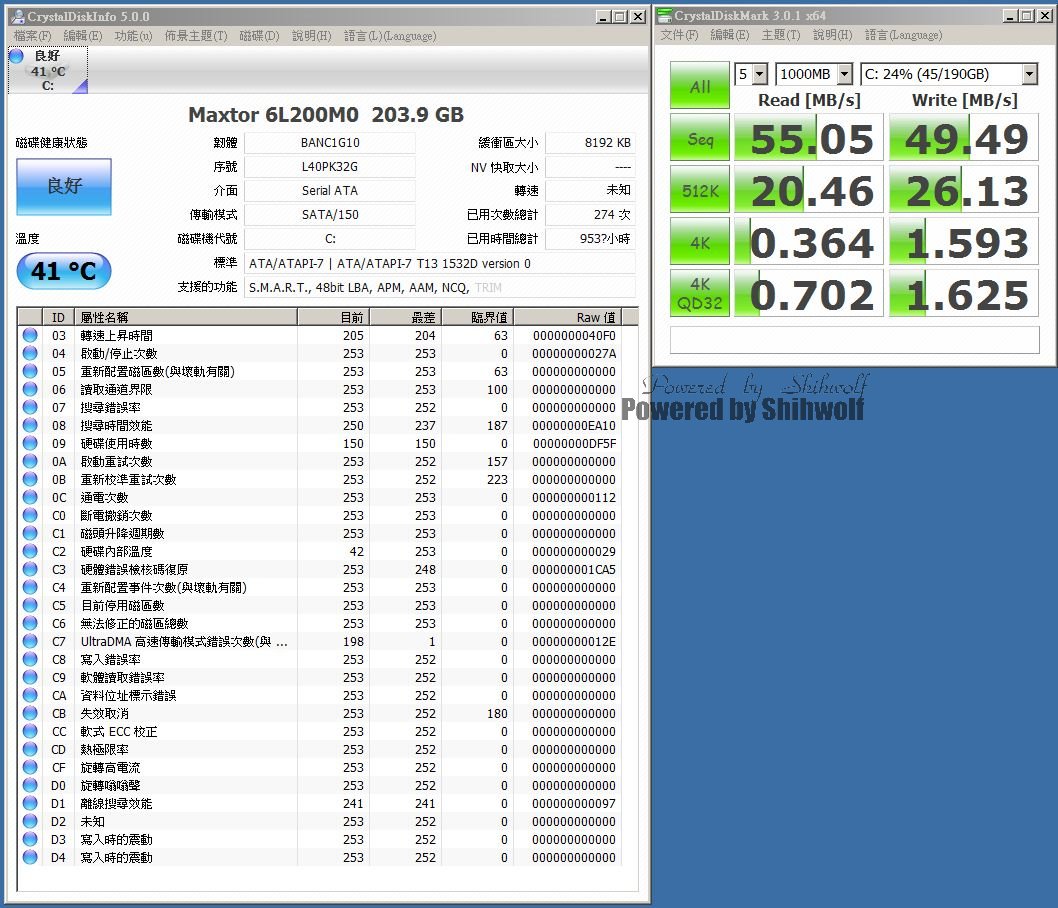Click the 屬性名稱 column header
Image resolution: width=1058 pixels, height=908 pixels.
[186, 317]
